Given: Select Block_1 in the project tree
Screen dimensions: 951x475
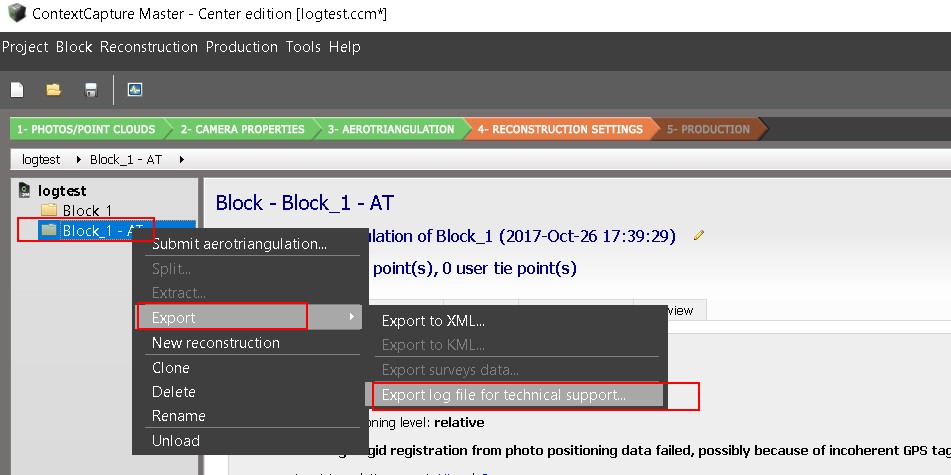Looking at the screenshot, I should (87, 211).
